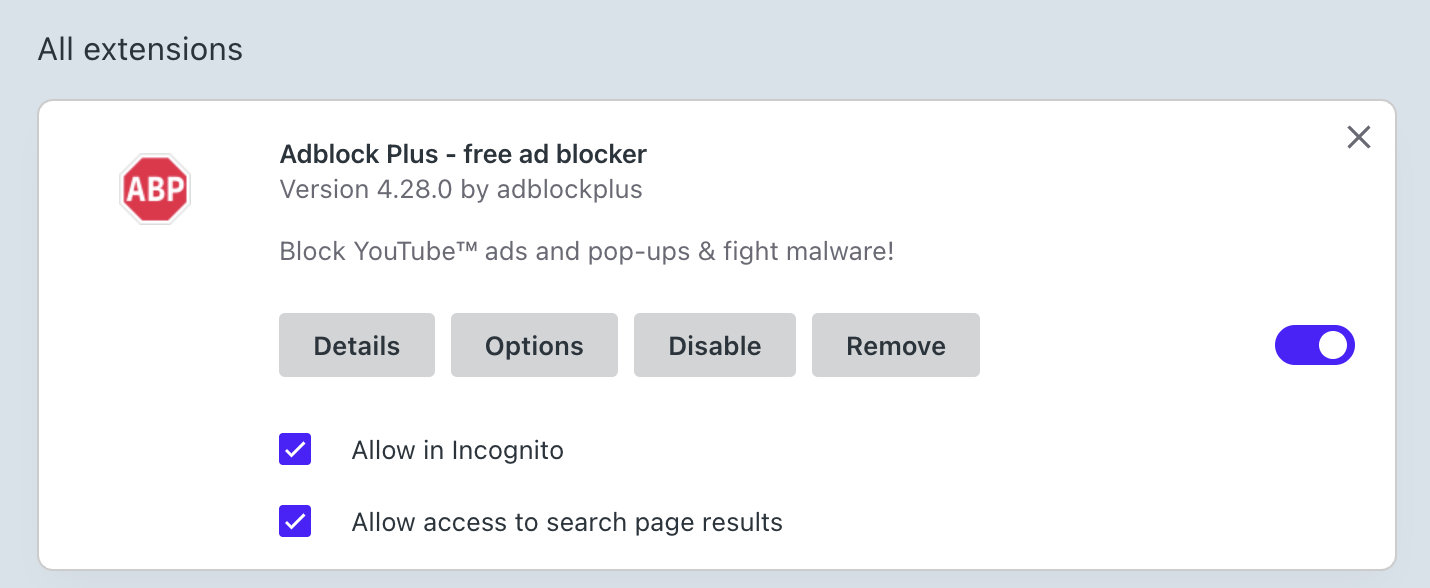Open Details for Adblock Plus
The height and width of the screenshot is (588, 1430).
coord(356,345)
